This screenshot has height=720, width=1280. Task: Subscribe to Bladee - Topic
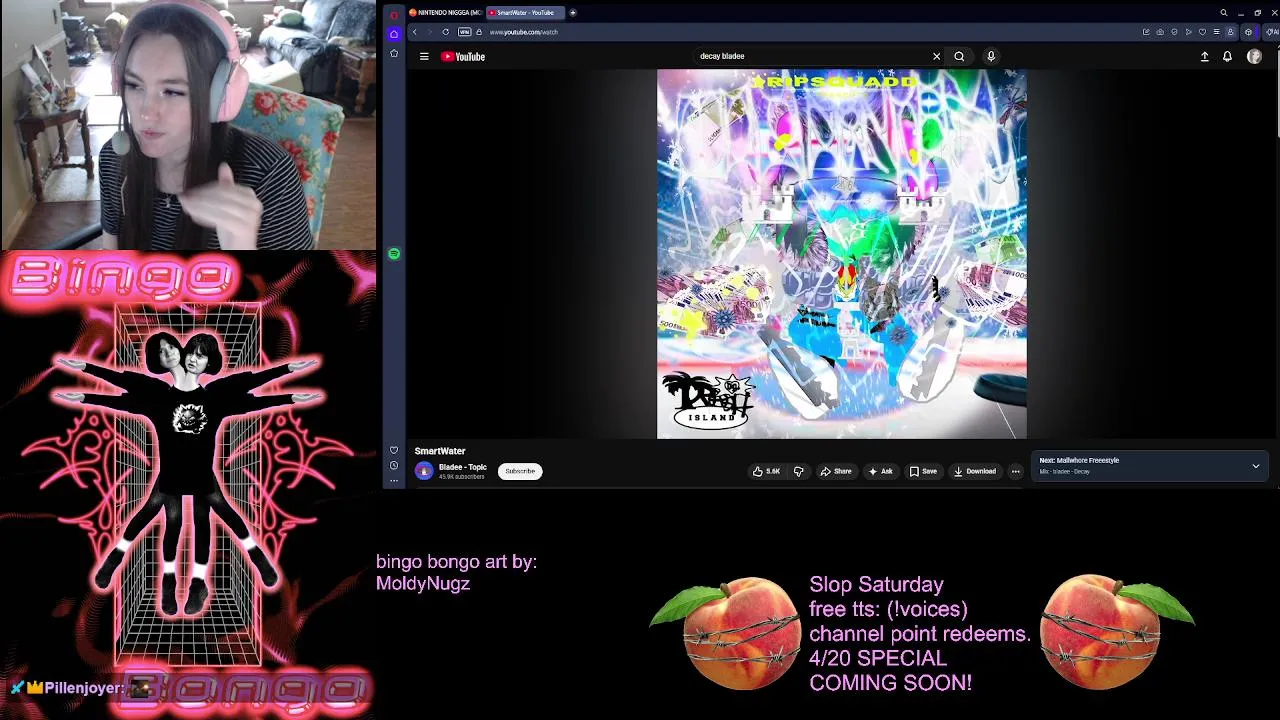pyautogui.click(x=520, y=471)
